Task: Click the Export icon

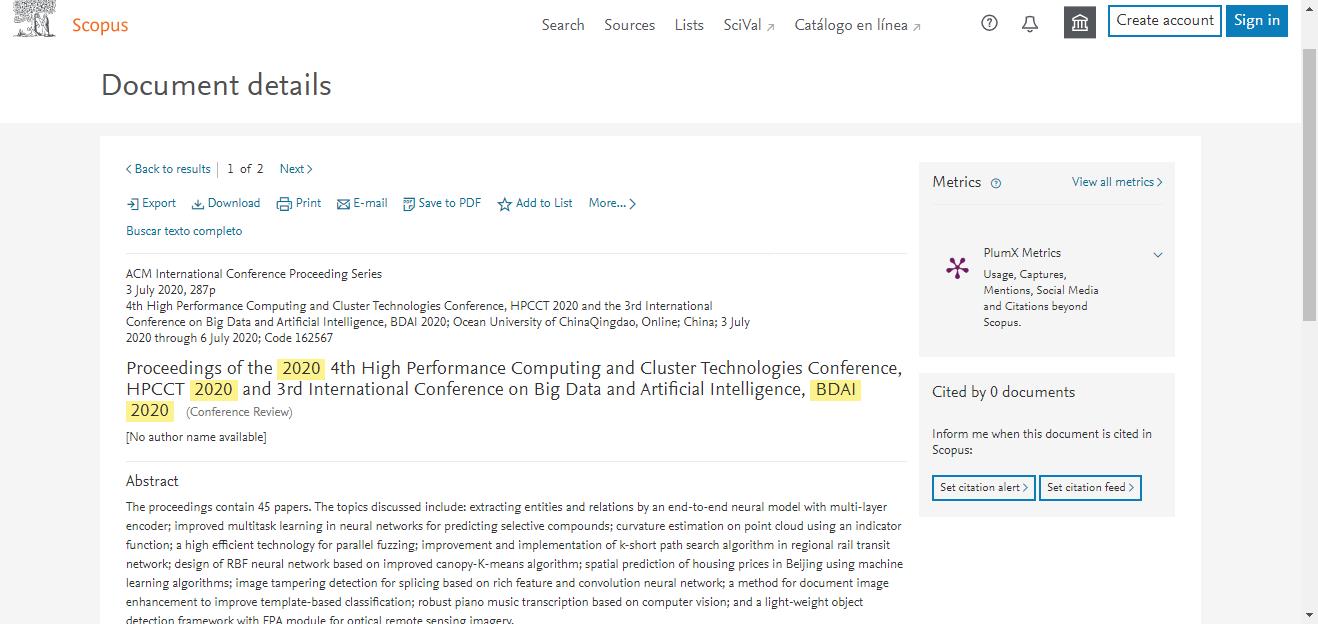Action: tap(133, 204)
